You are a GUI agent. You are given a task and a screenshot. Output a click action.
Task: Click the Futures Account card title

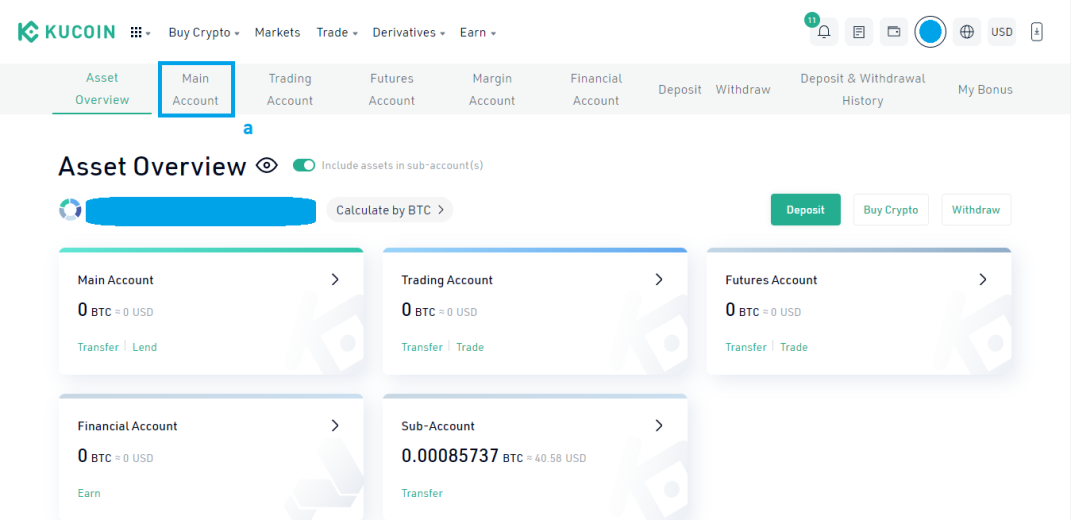[771, 280]
